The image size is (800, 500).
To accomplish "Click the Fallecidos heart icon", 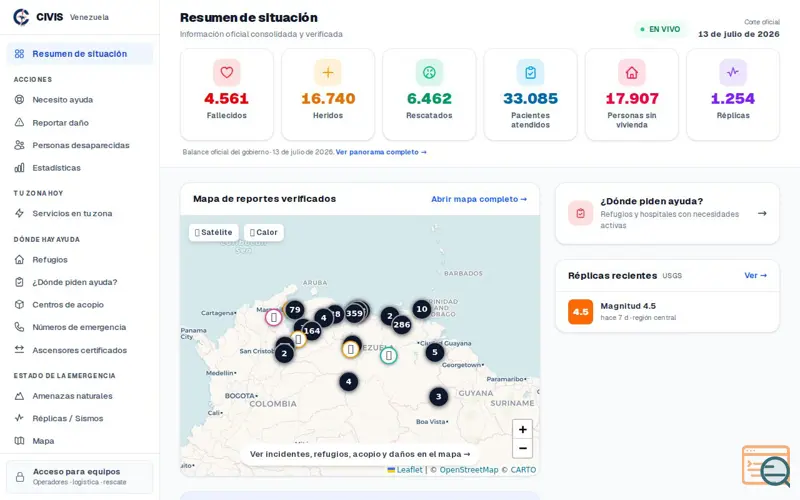I will (x=227, y=72).
